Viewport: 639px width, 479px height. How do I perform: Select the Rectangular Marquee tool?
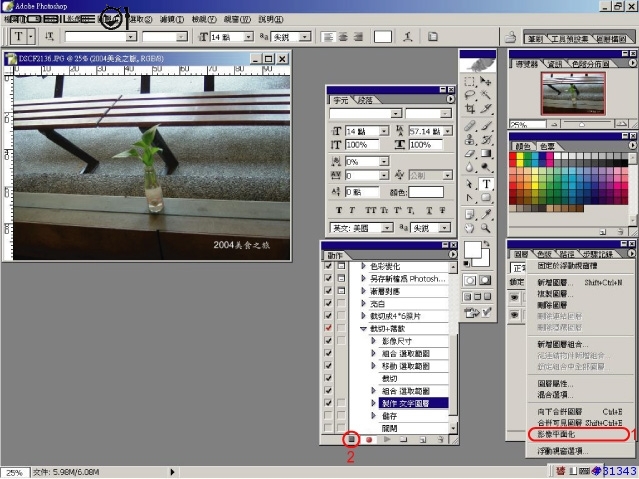click(470, 81)
